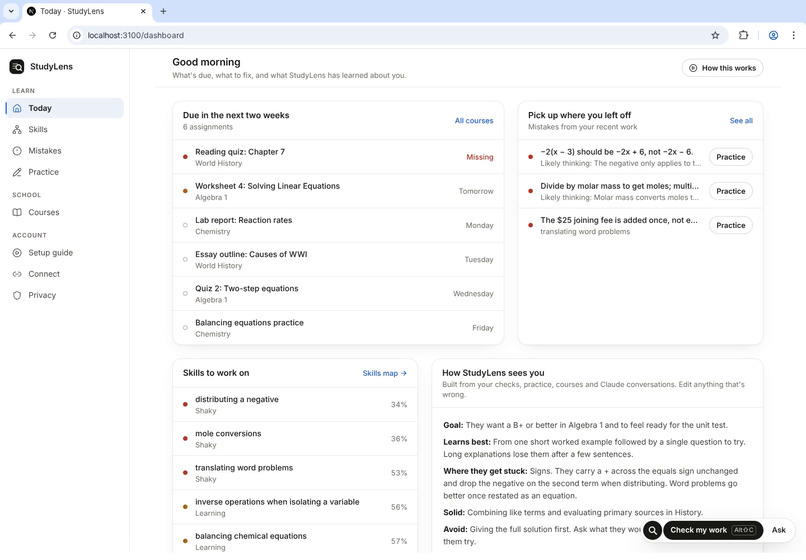Open Worksheet 4: Solving Linear Equations
The height and width of the screenshot is (560, 806).
338,191
